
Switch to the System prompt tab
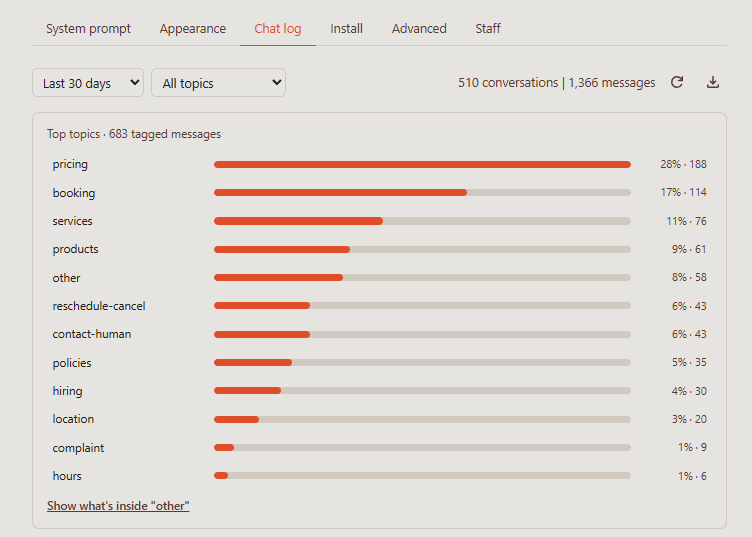[88, 29]
